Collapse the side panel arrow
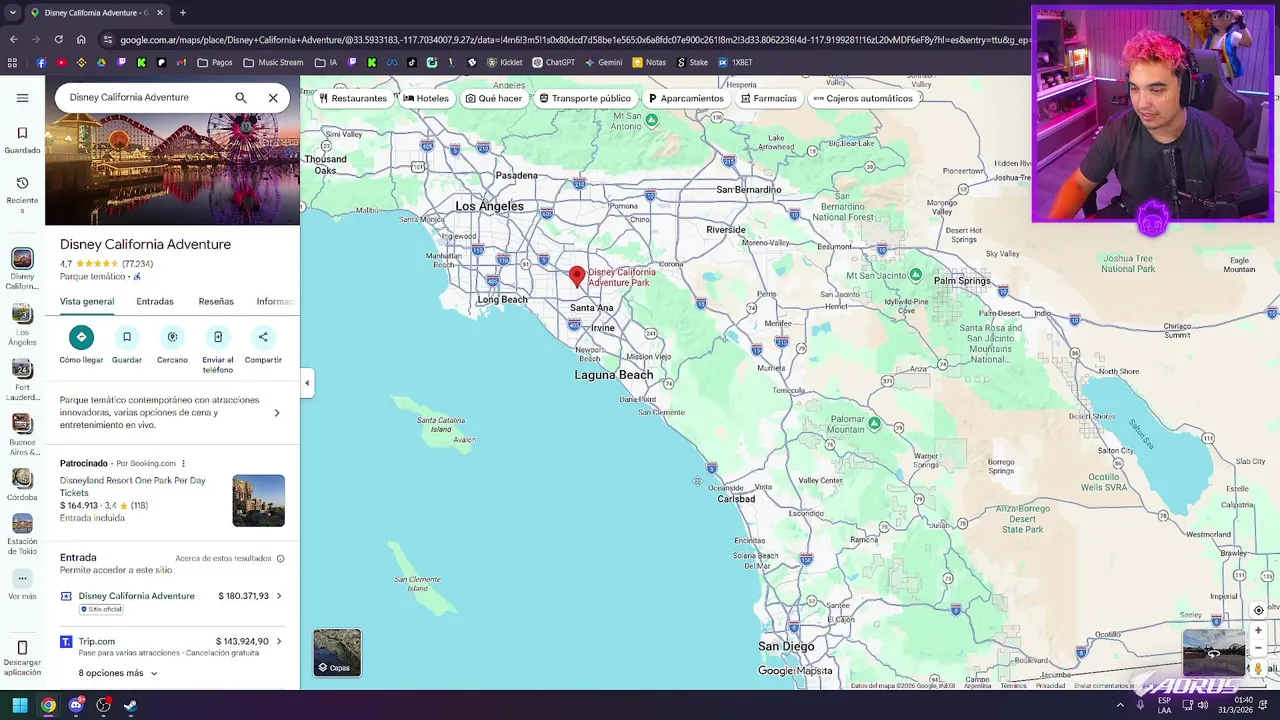The image size is (1280, 720). (x=307, y=383)
